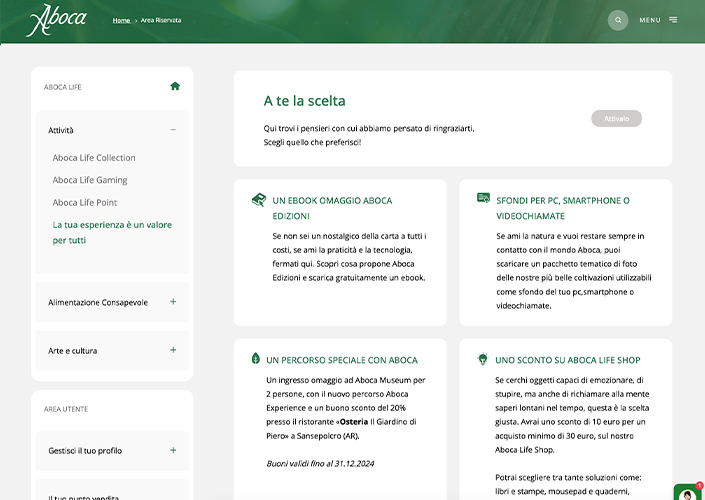Open Uno Sconto su Aboca Life Shop heading

(567, 360)
